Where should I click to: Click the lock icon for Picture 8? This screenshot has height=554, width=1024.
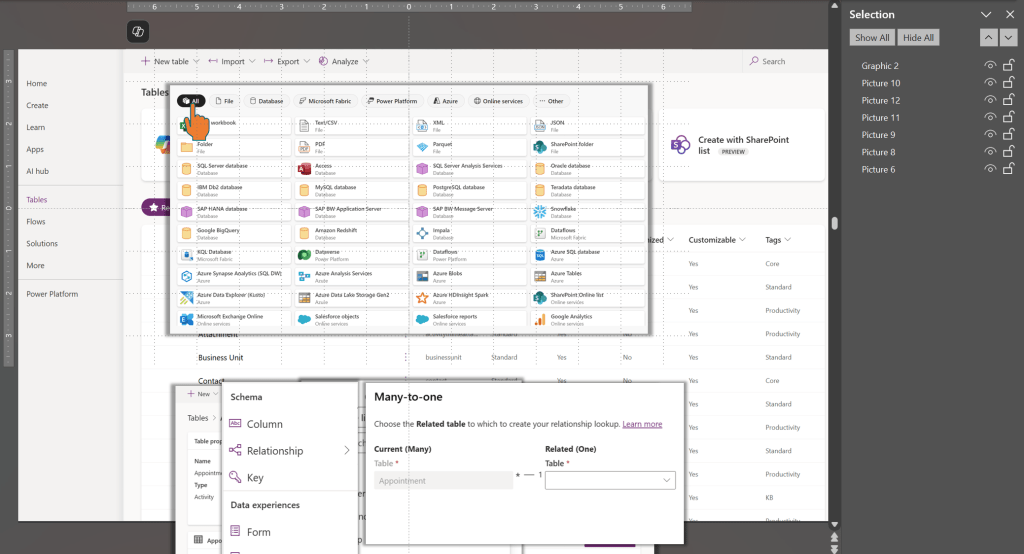pyautogui.click(x=1009, y=152)
